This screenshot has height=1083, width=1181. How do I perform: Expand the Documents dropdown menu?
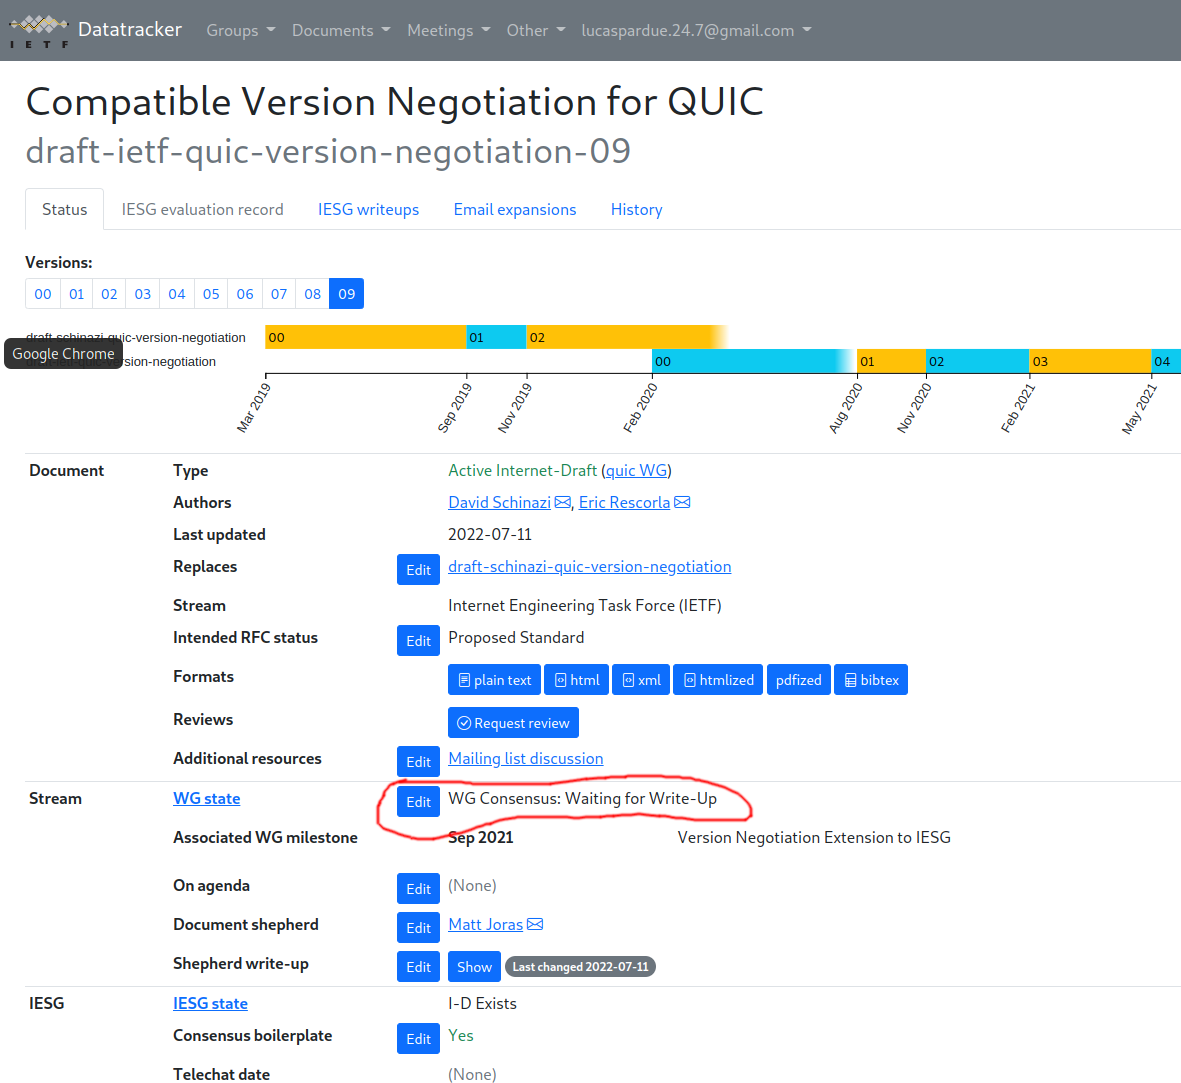coord(341,31)
